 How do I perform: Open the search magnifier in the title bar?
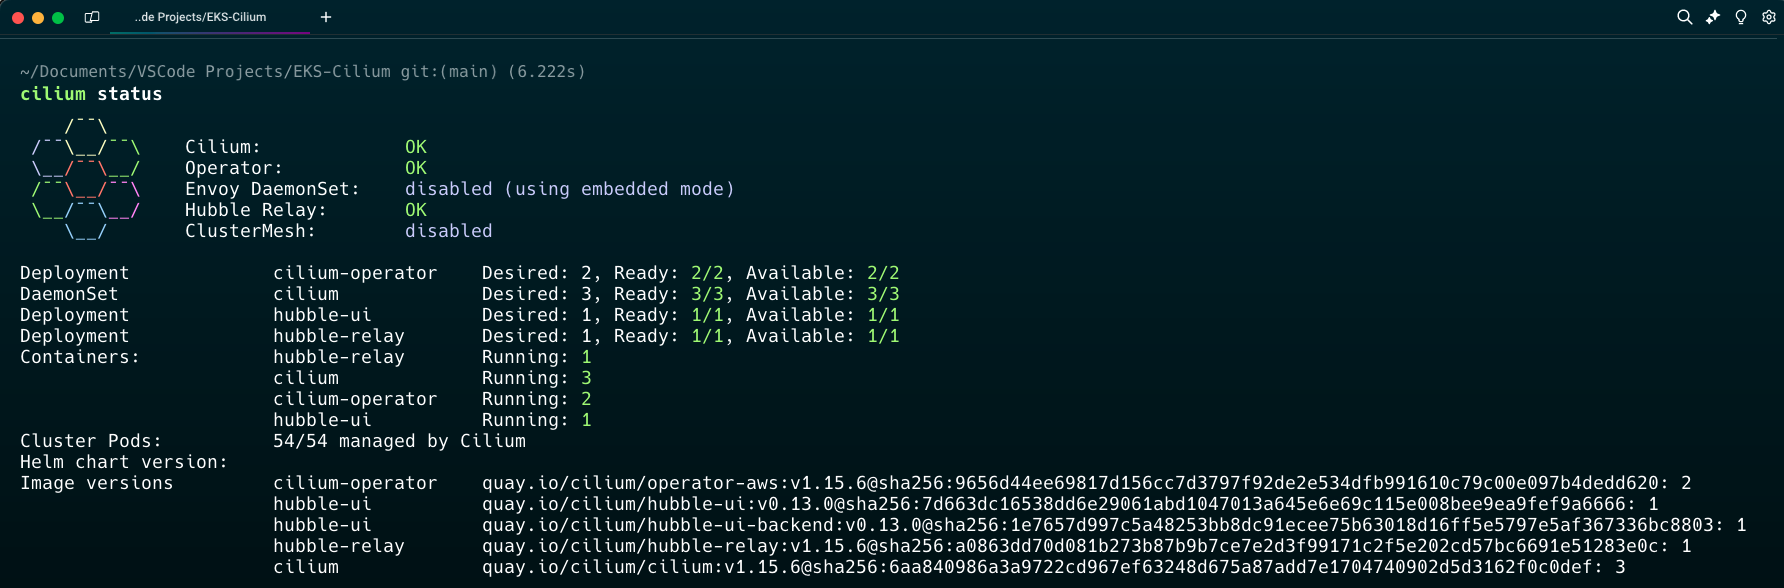point(1684,17)
